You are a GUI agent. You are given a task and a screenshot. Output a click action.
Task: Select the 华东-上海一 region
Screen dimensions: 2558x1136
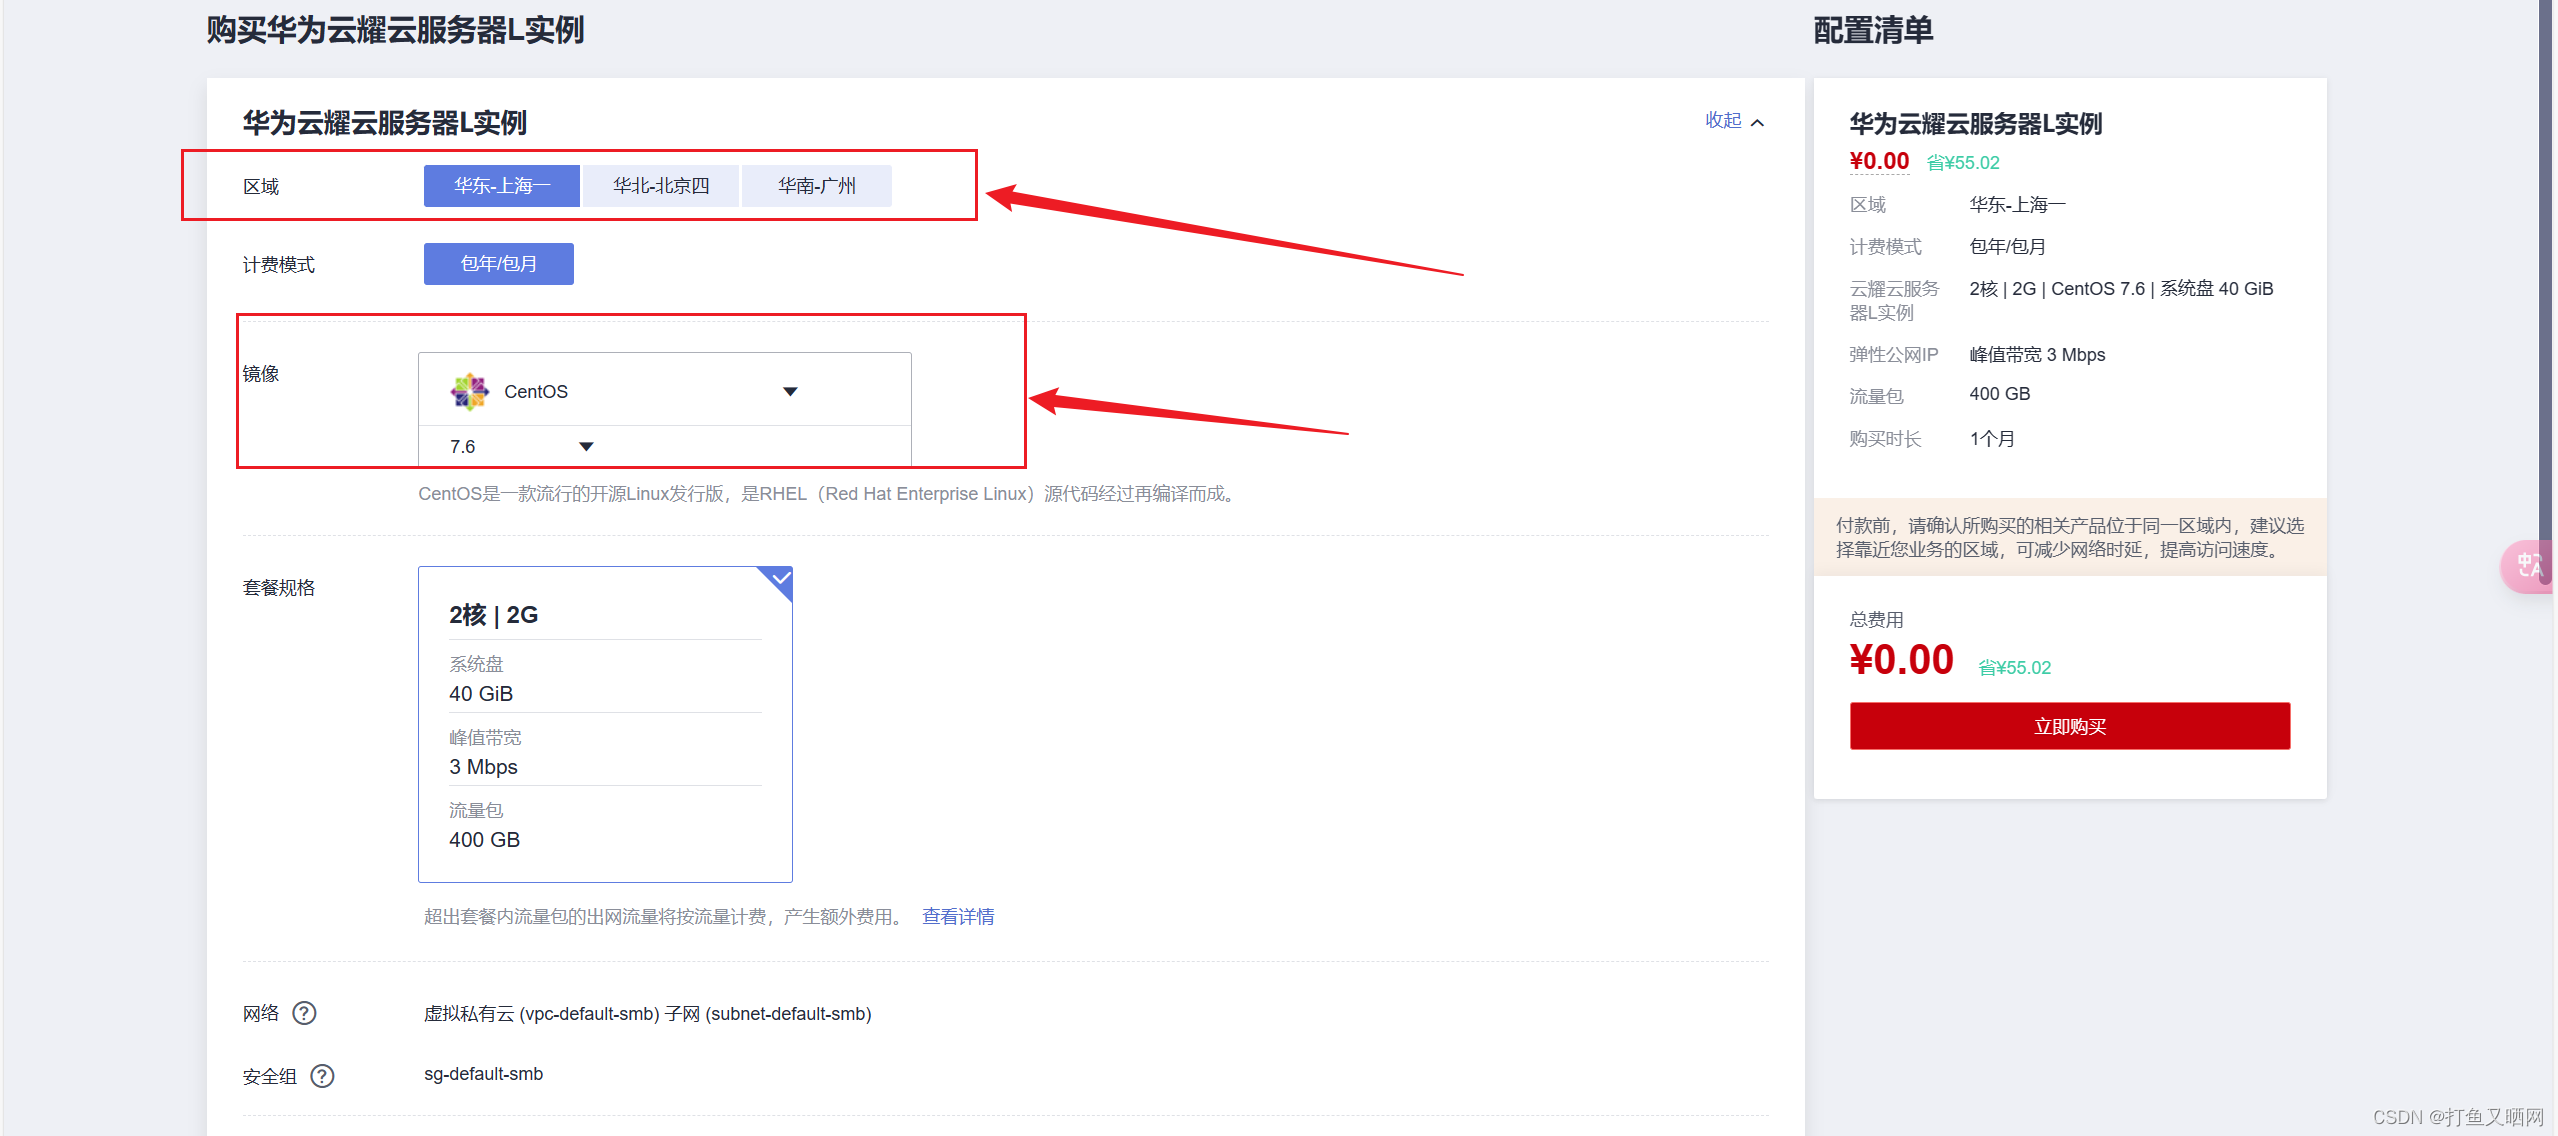point(501,186)
